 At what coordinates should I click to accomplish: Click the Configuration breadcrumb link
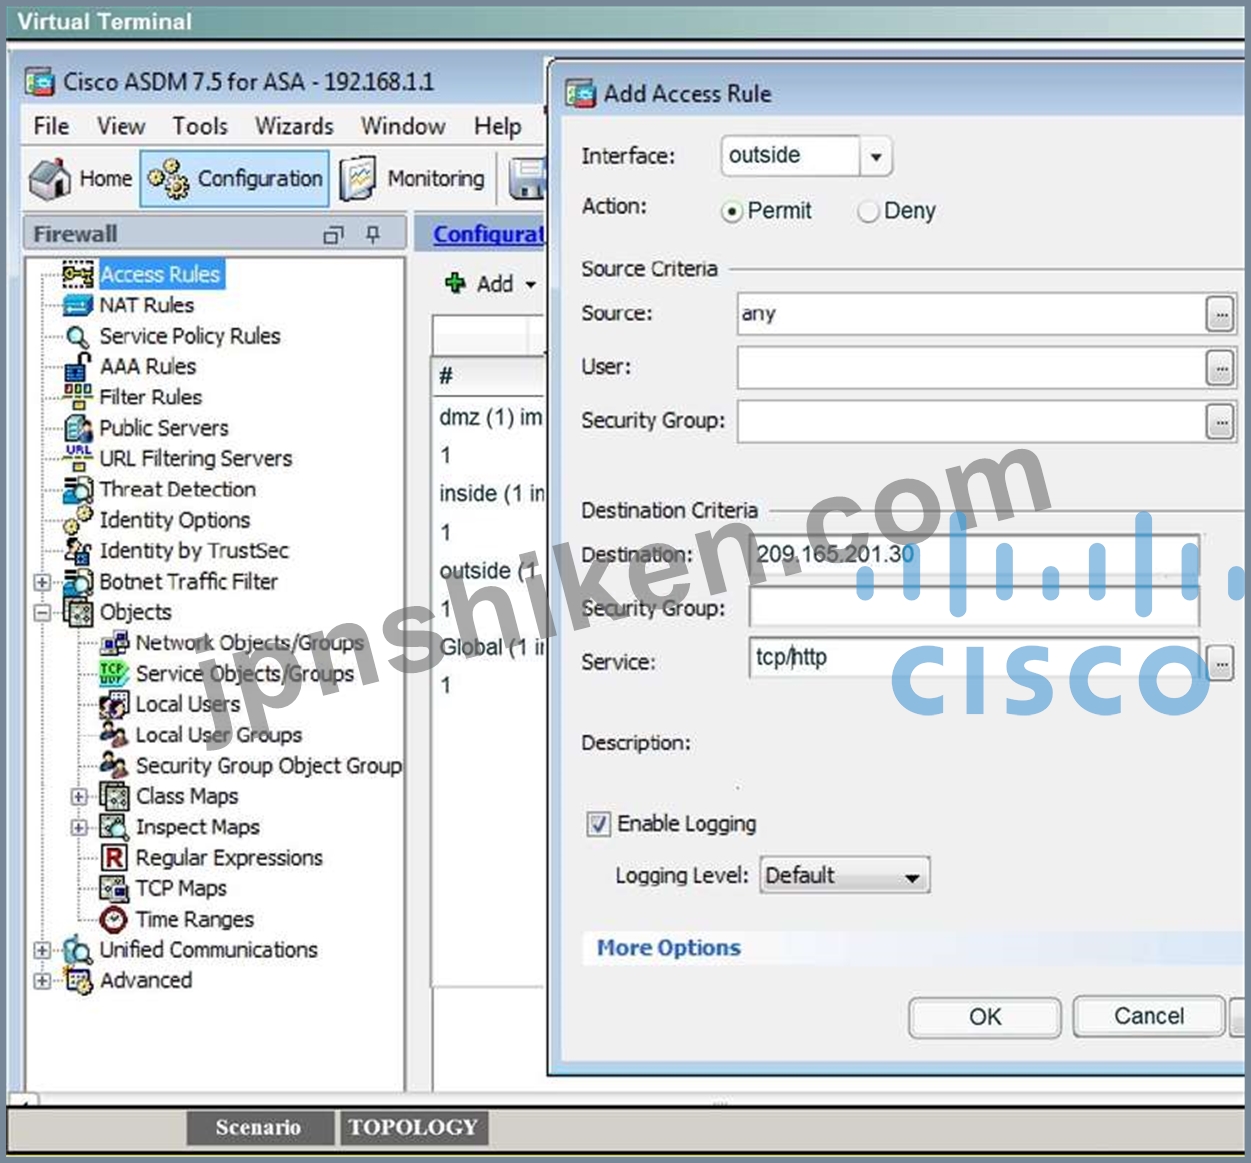(x=489, y=234)
